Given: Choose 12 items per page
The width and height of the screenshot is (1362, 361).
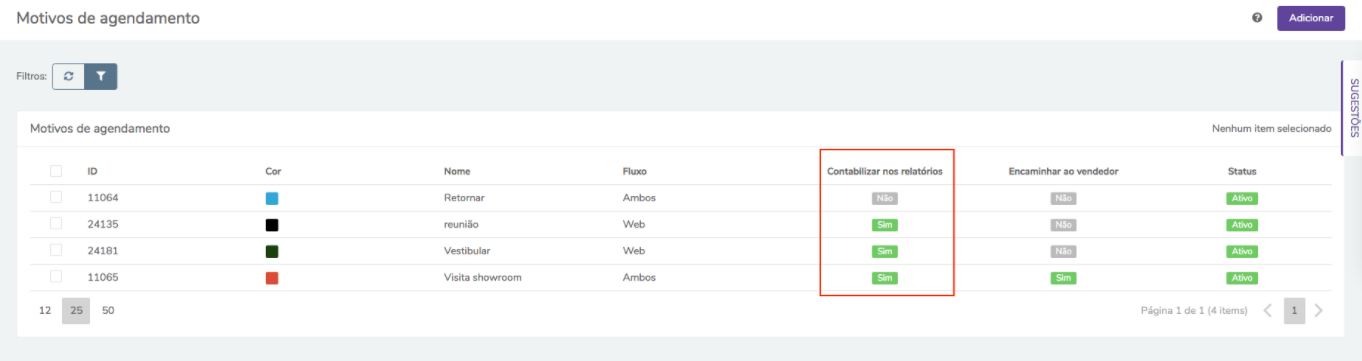Looking at the screenshot, I should pos(45,311).
